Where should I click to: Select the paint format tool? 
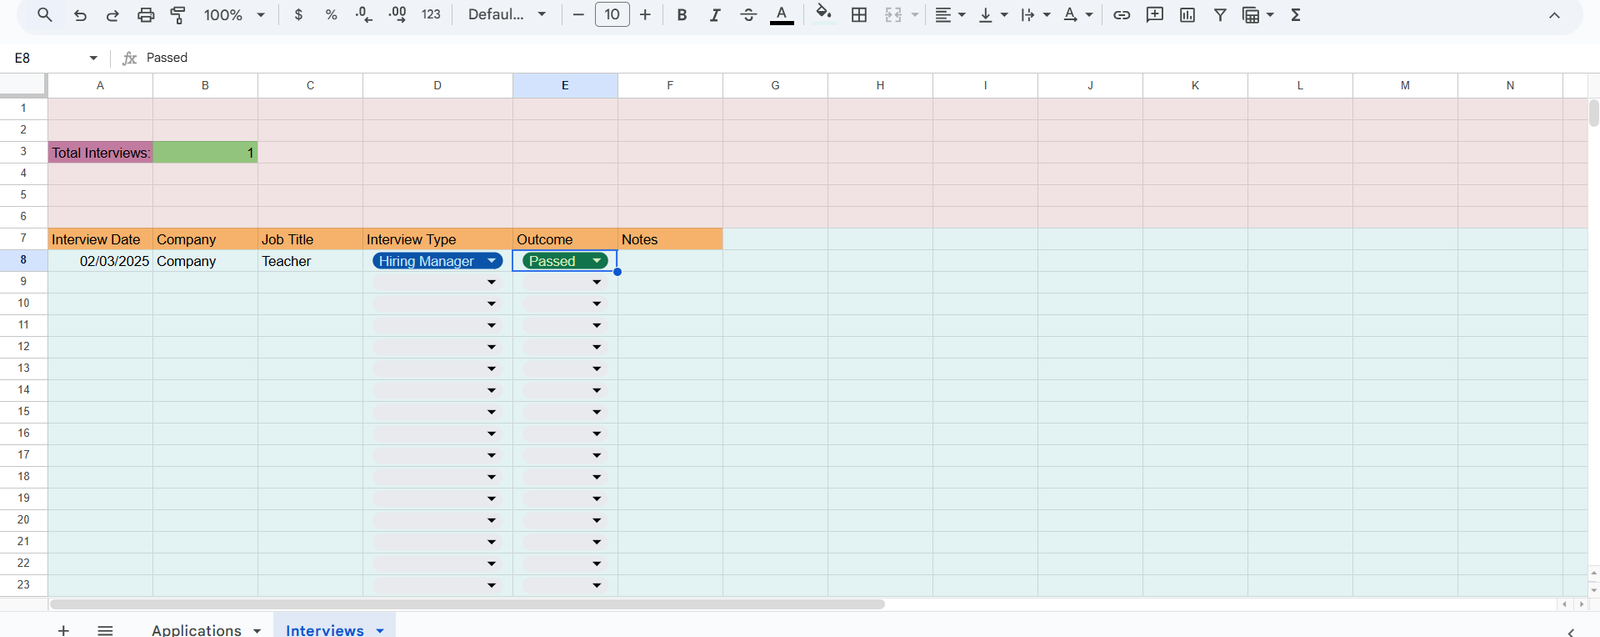click(x=178, y=15)
